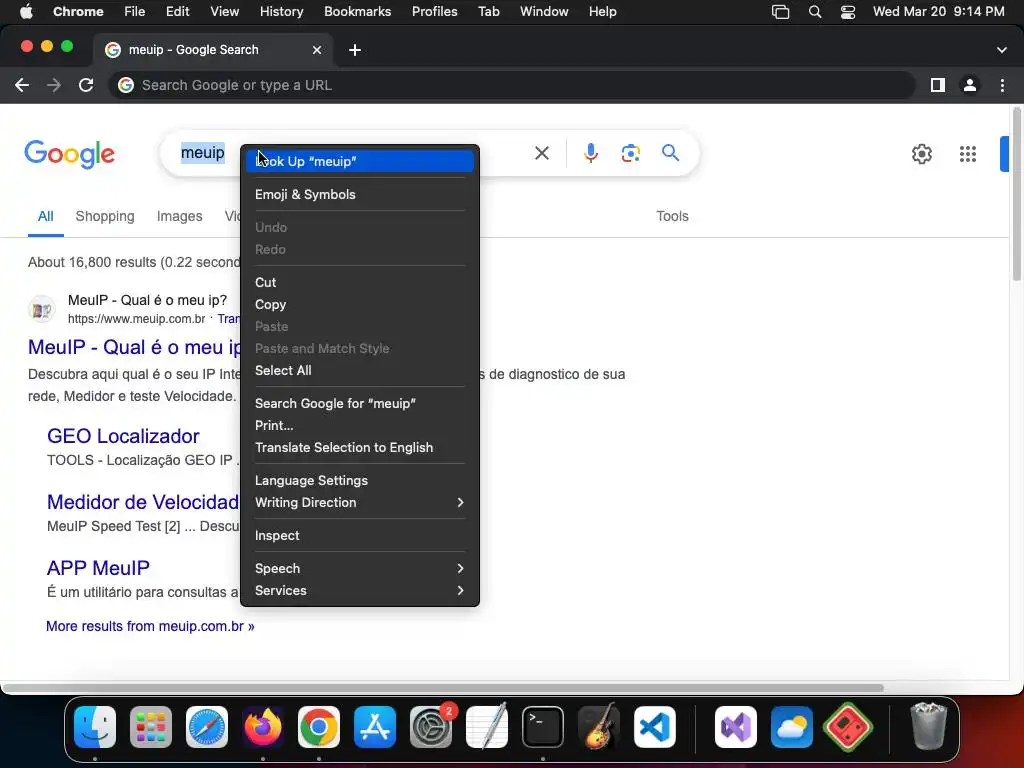
Task: Open Spotlight search in menu bar
Action: click(x=814, y=12)
